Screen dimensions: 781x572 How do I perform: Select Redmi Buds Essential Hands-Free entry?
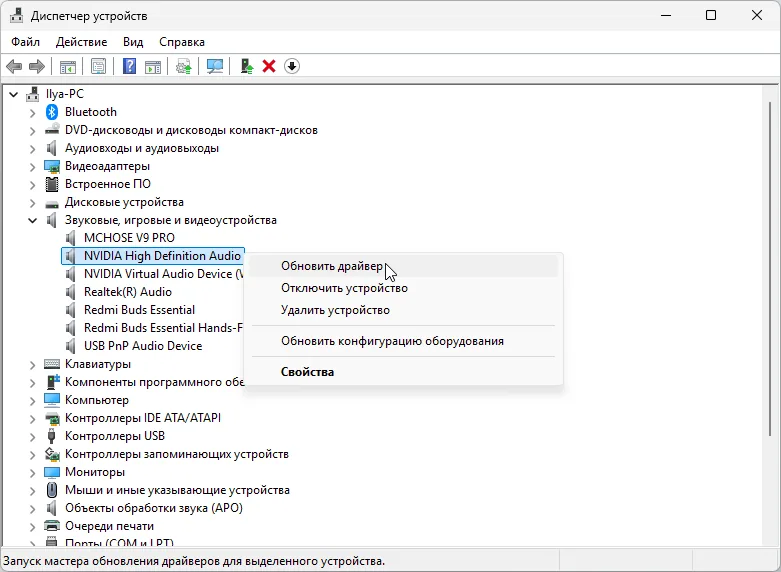[163, 327]
